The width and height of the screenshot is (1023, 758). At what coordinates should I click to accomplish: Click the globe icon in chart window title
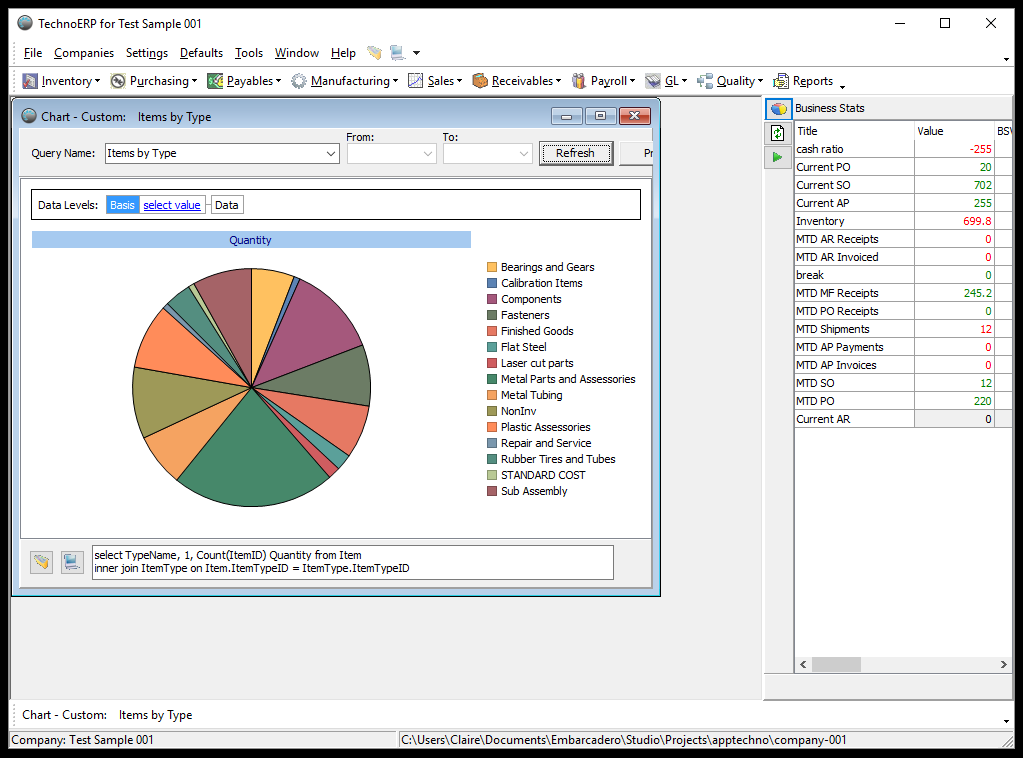coord(29,116)
